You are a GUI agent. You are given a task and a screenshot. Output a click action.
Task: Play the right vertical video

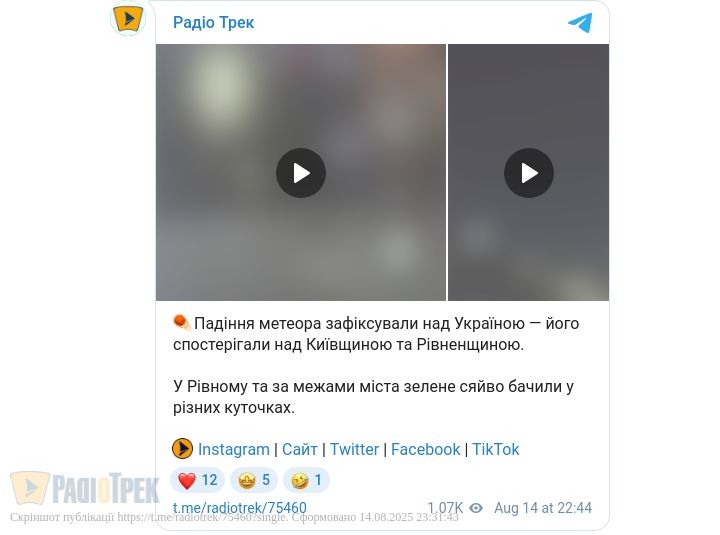pyautogui.click(x=529, y=173)
